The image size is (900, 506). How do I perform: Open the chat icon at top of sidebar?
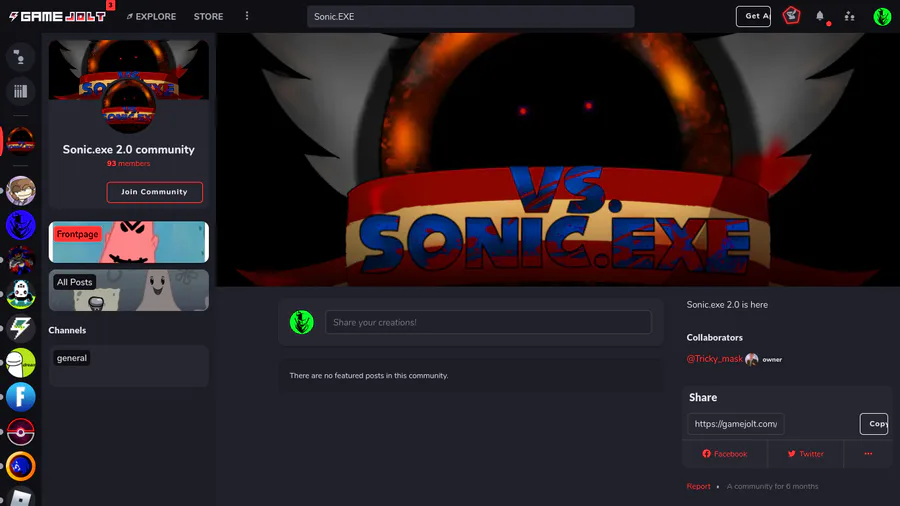21,57
